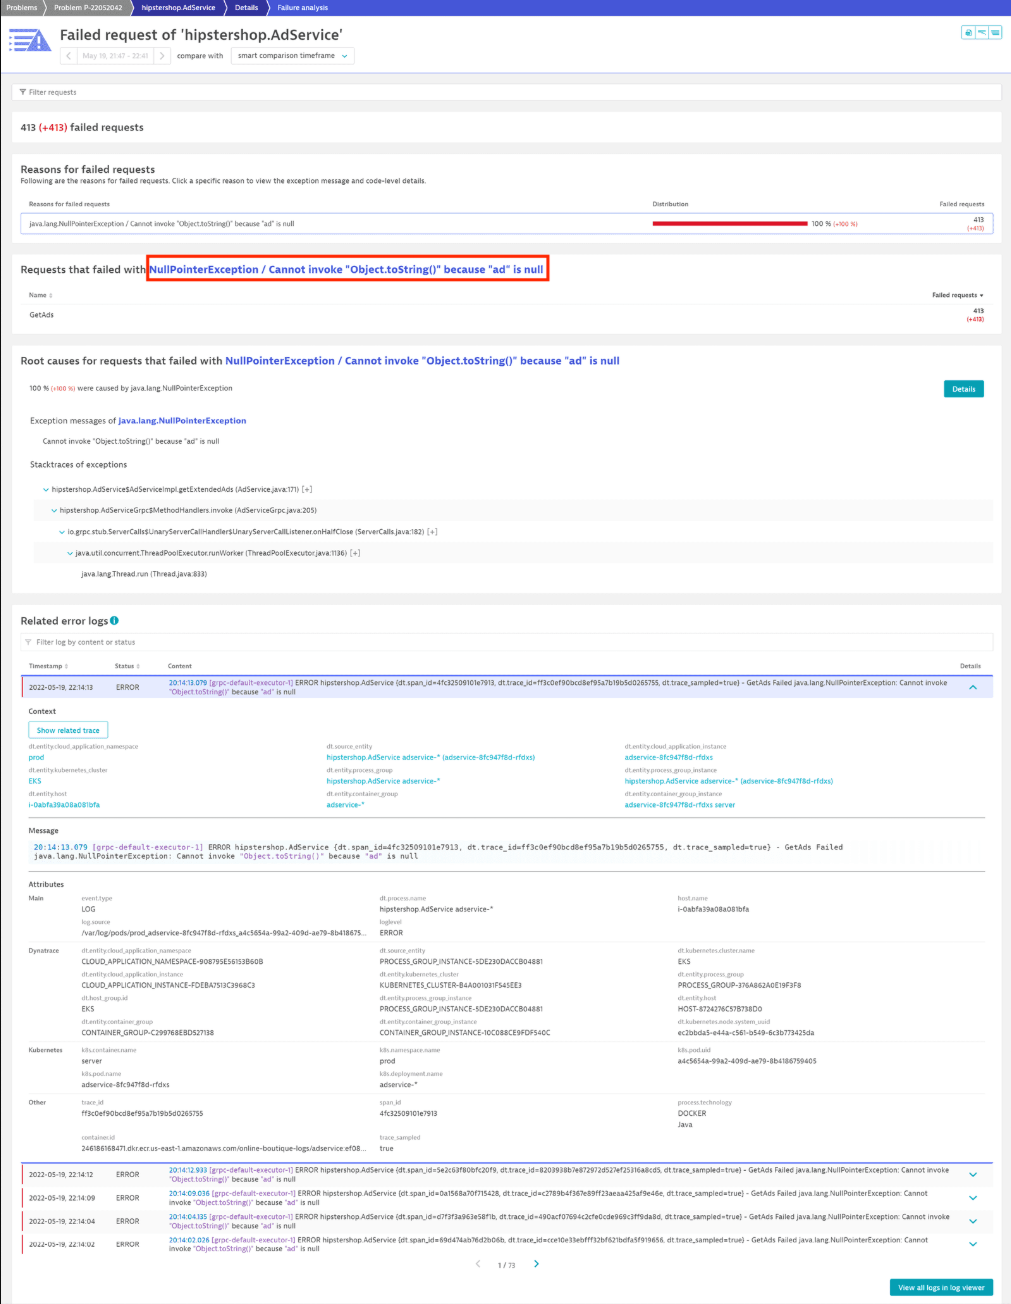Open the Problems breadcrumb
Image resolution: width=1011 pixels, height=1304 pixels.
(21, 7)
